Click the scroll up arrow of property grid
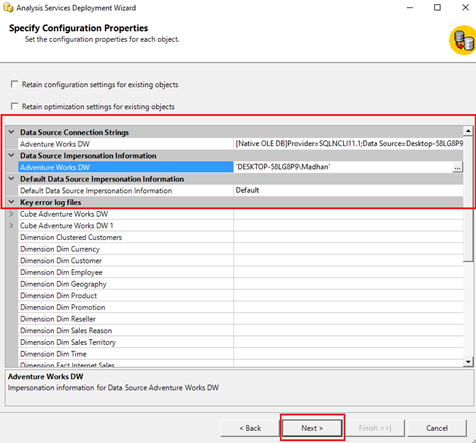This screenshot has height=443, width=476. click(x=468, y=131)
